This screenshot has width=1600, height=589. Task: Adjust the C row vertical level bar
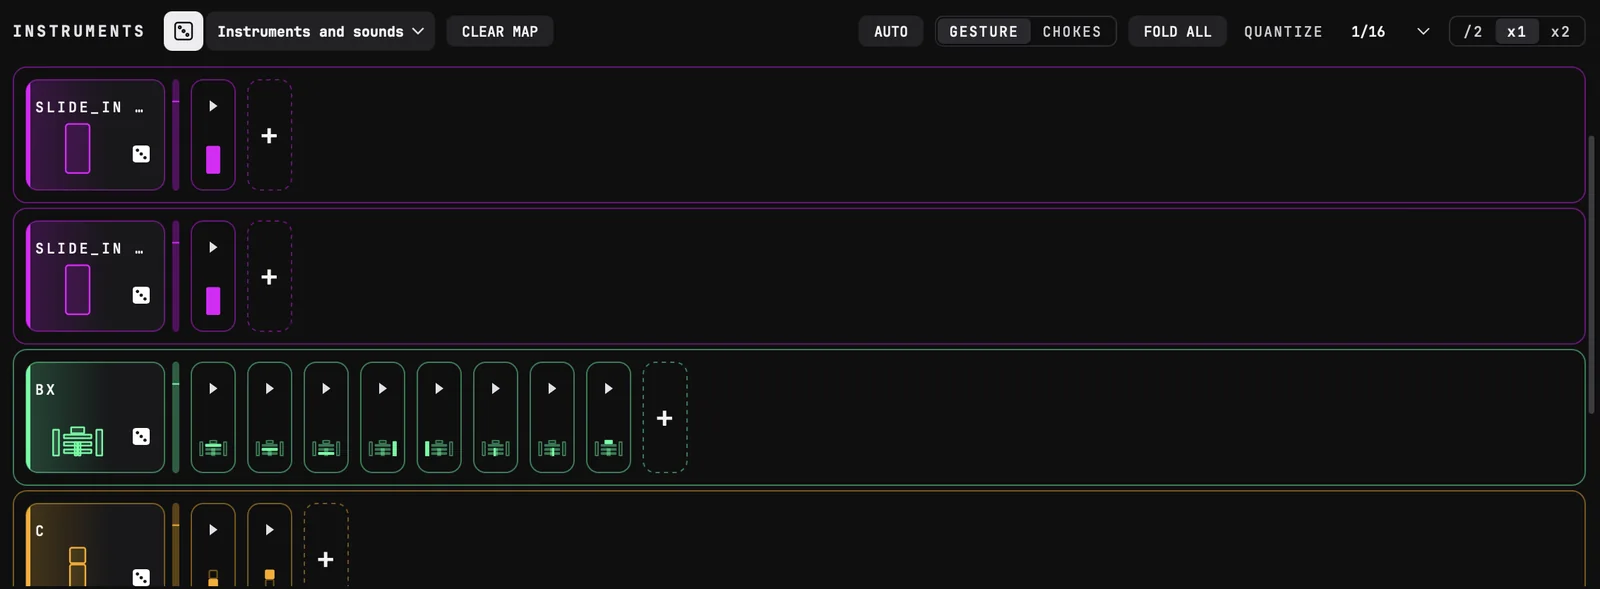point(176,545)
